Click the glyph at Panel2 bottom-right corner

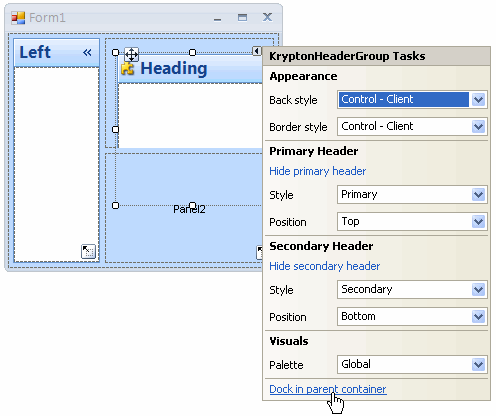260,252
